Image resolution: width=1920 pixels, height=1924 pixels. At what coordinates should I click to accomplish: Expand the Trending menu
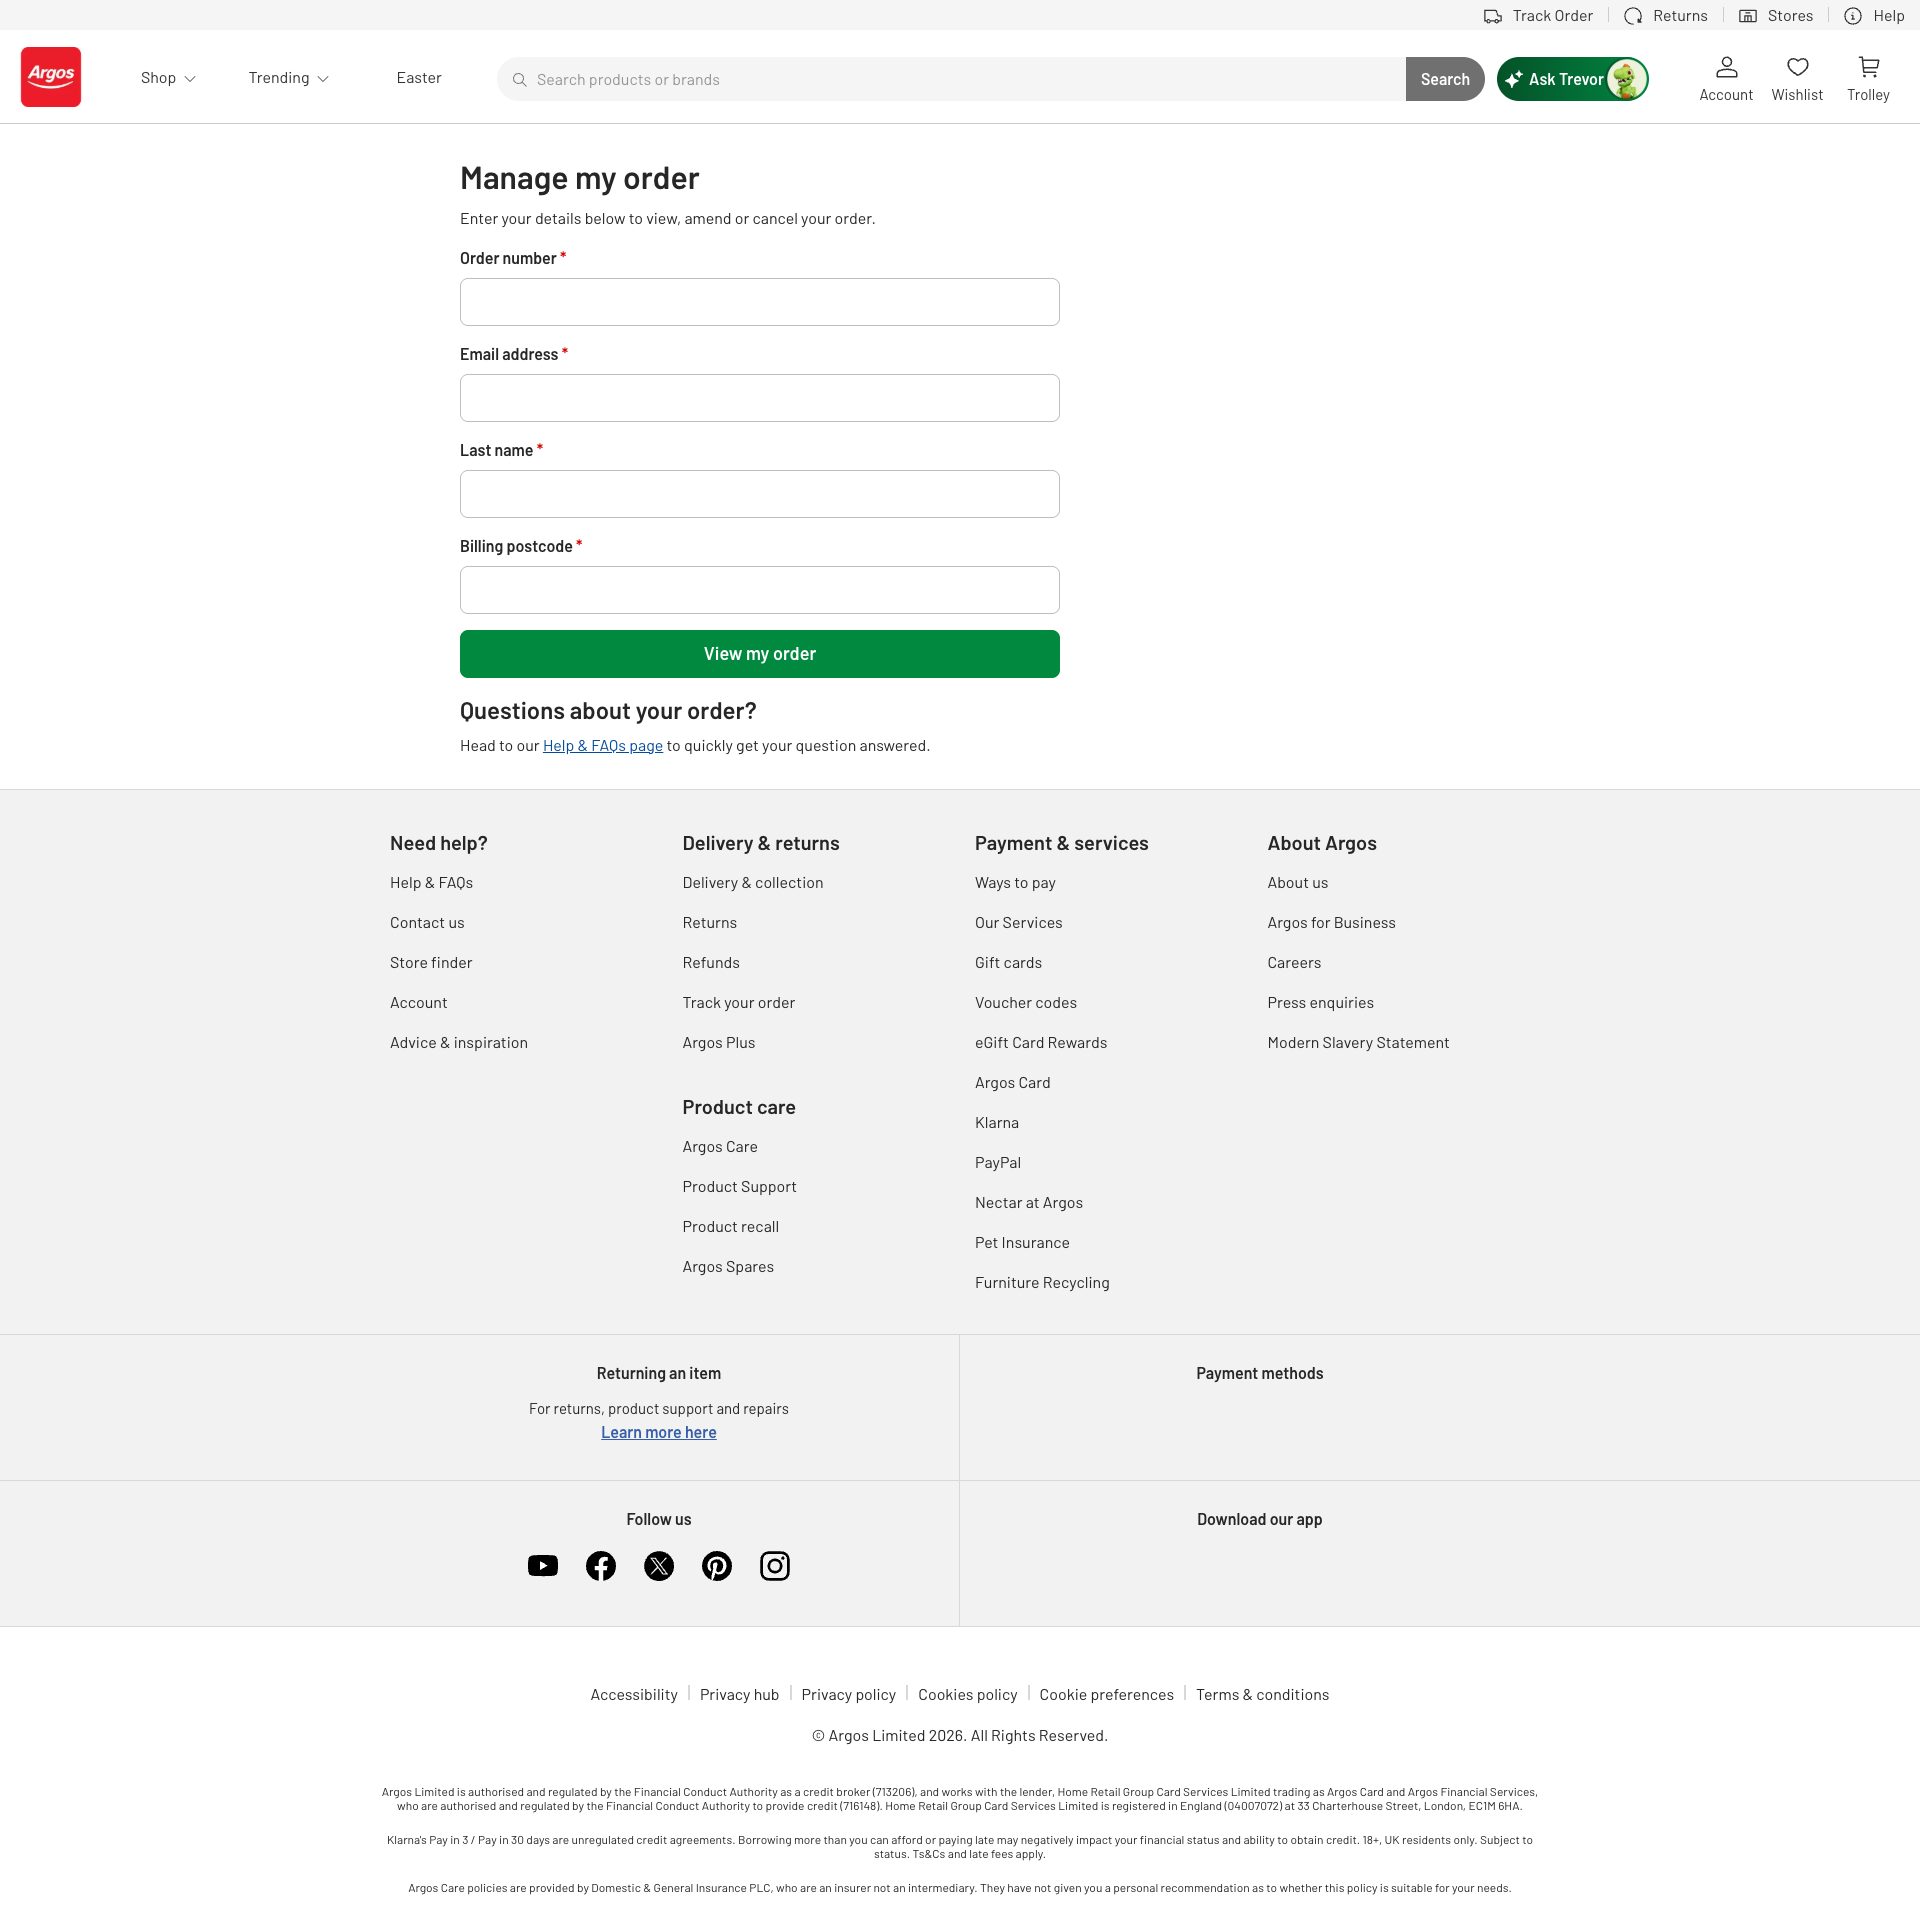click(288, 77)
